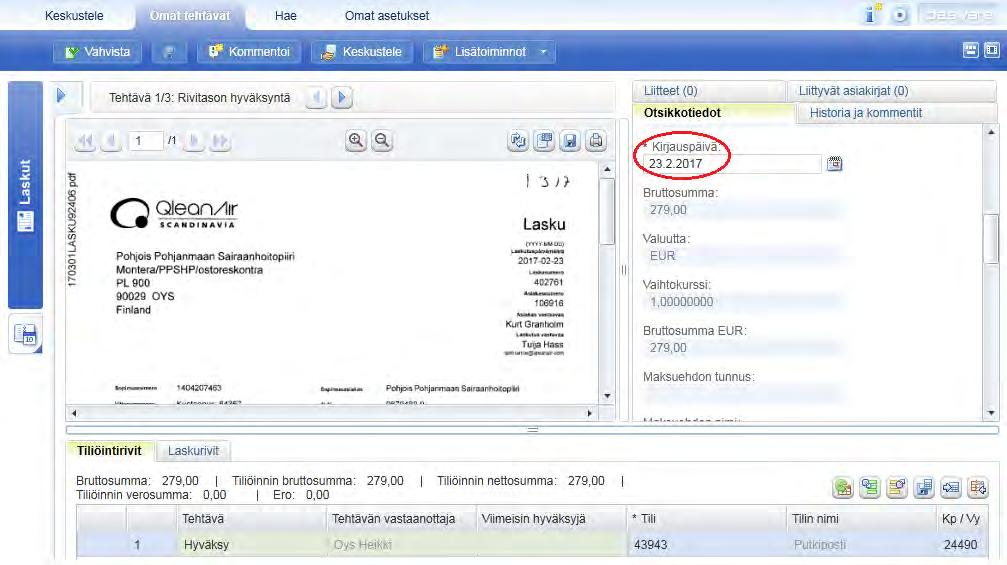The width and height of the screenshot is (1007, 565).
Task: Click the Vahvista button
Action: [x=98, y=51]
